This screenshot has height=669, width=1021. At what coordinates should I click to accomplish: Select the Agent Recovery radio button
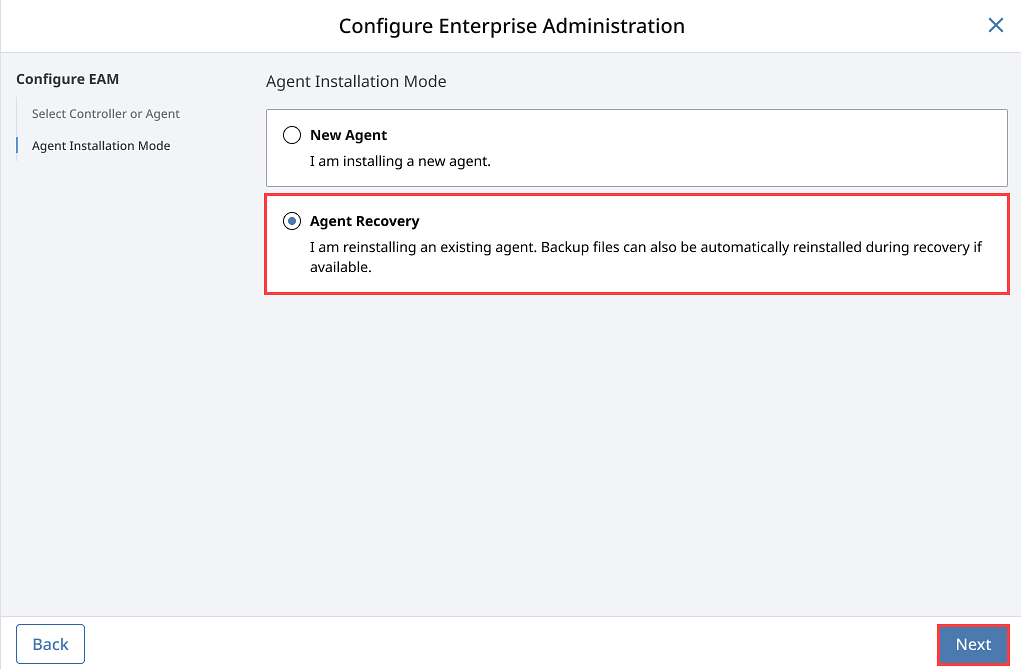pos(292,221)
